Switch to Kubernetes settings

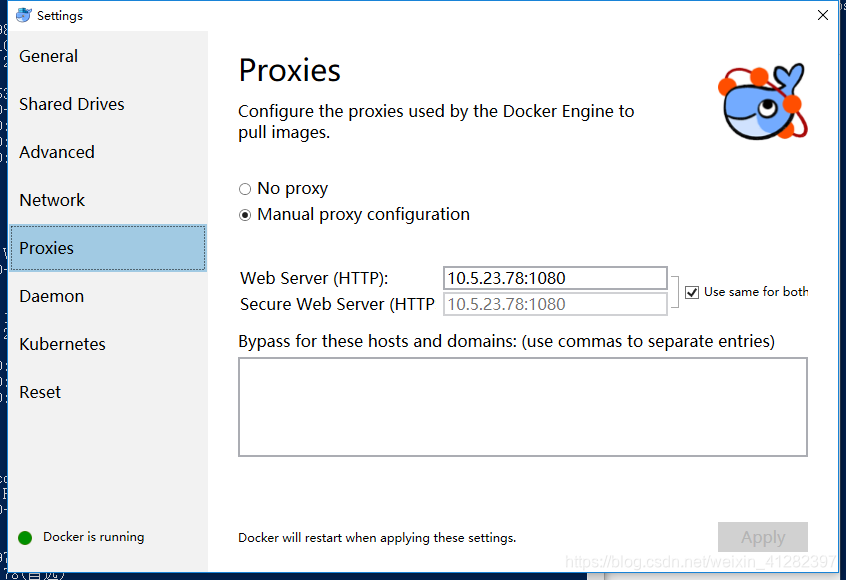pyautogui.click(x=62, y=344)
